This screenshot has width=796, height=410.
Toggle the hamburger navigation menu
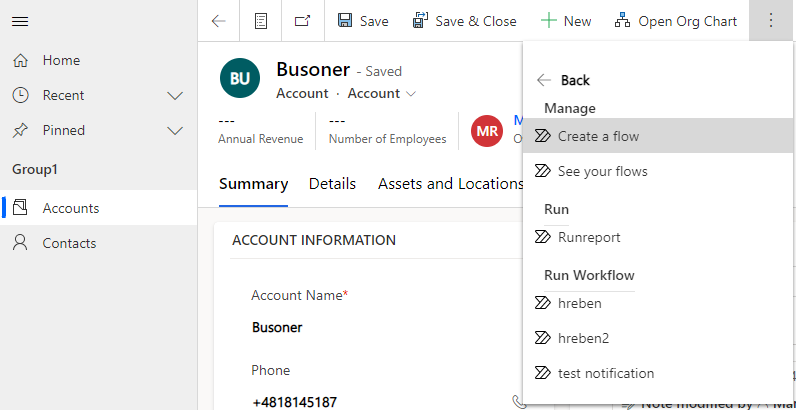pyautogui.click(x=20, y=21)
